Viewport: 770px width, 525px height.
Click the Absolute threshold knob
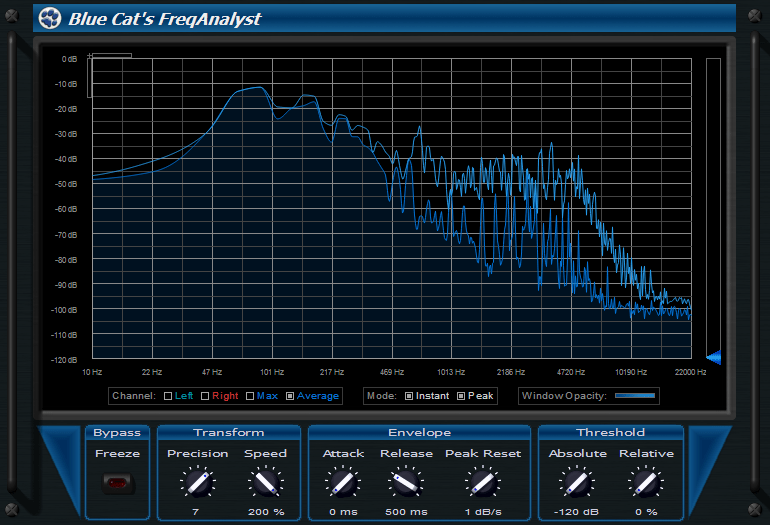(577, 484)
